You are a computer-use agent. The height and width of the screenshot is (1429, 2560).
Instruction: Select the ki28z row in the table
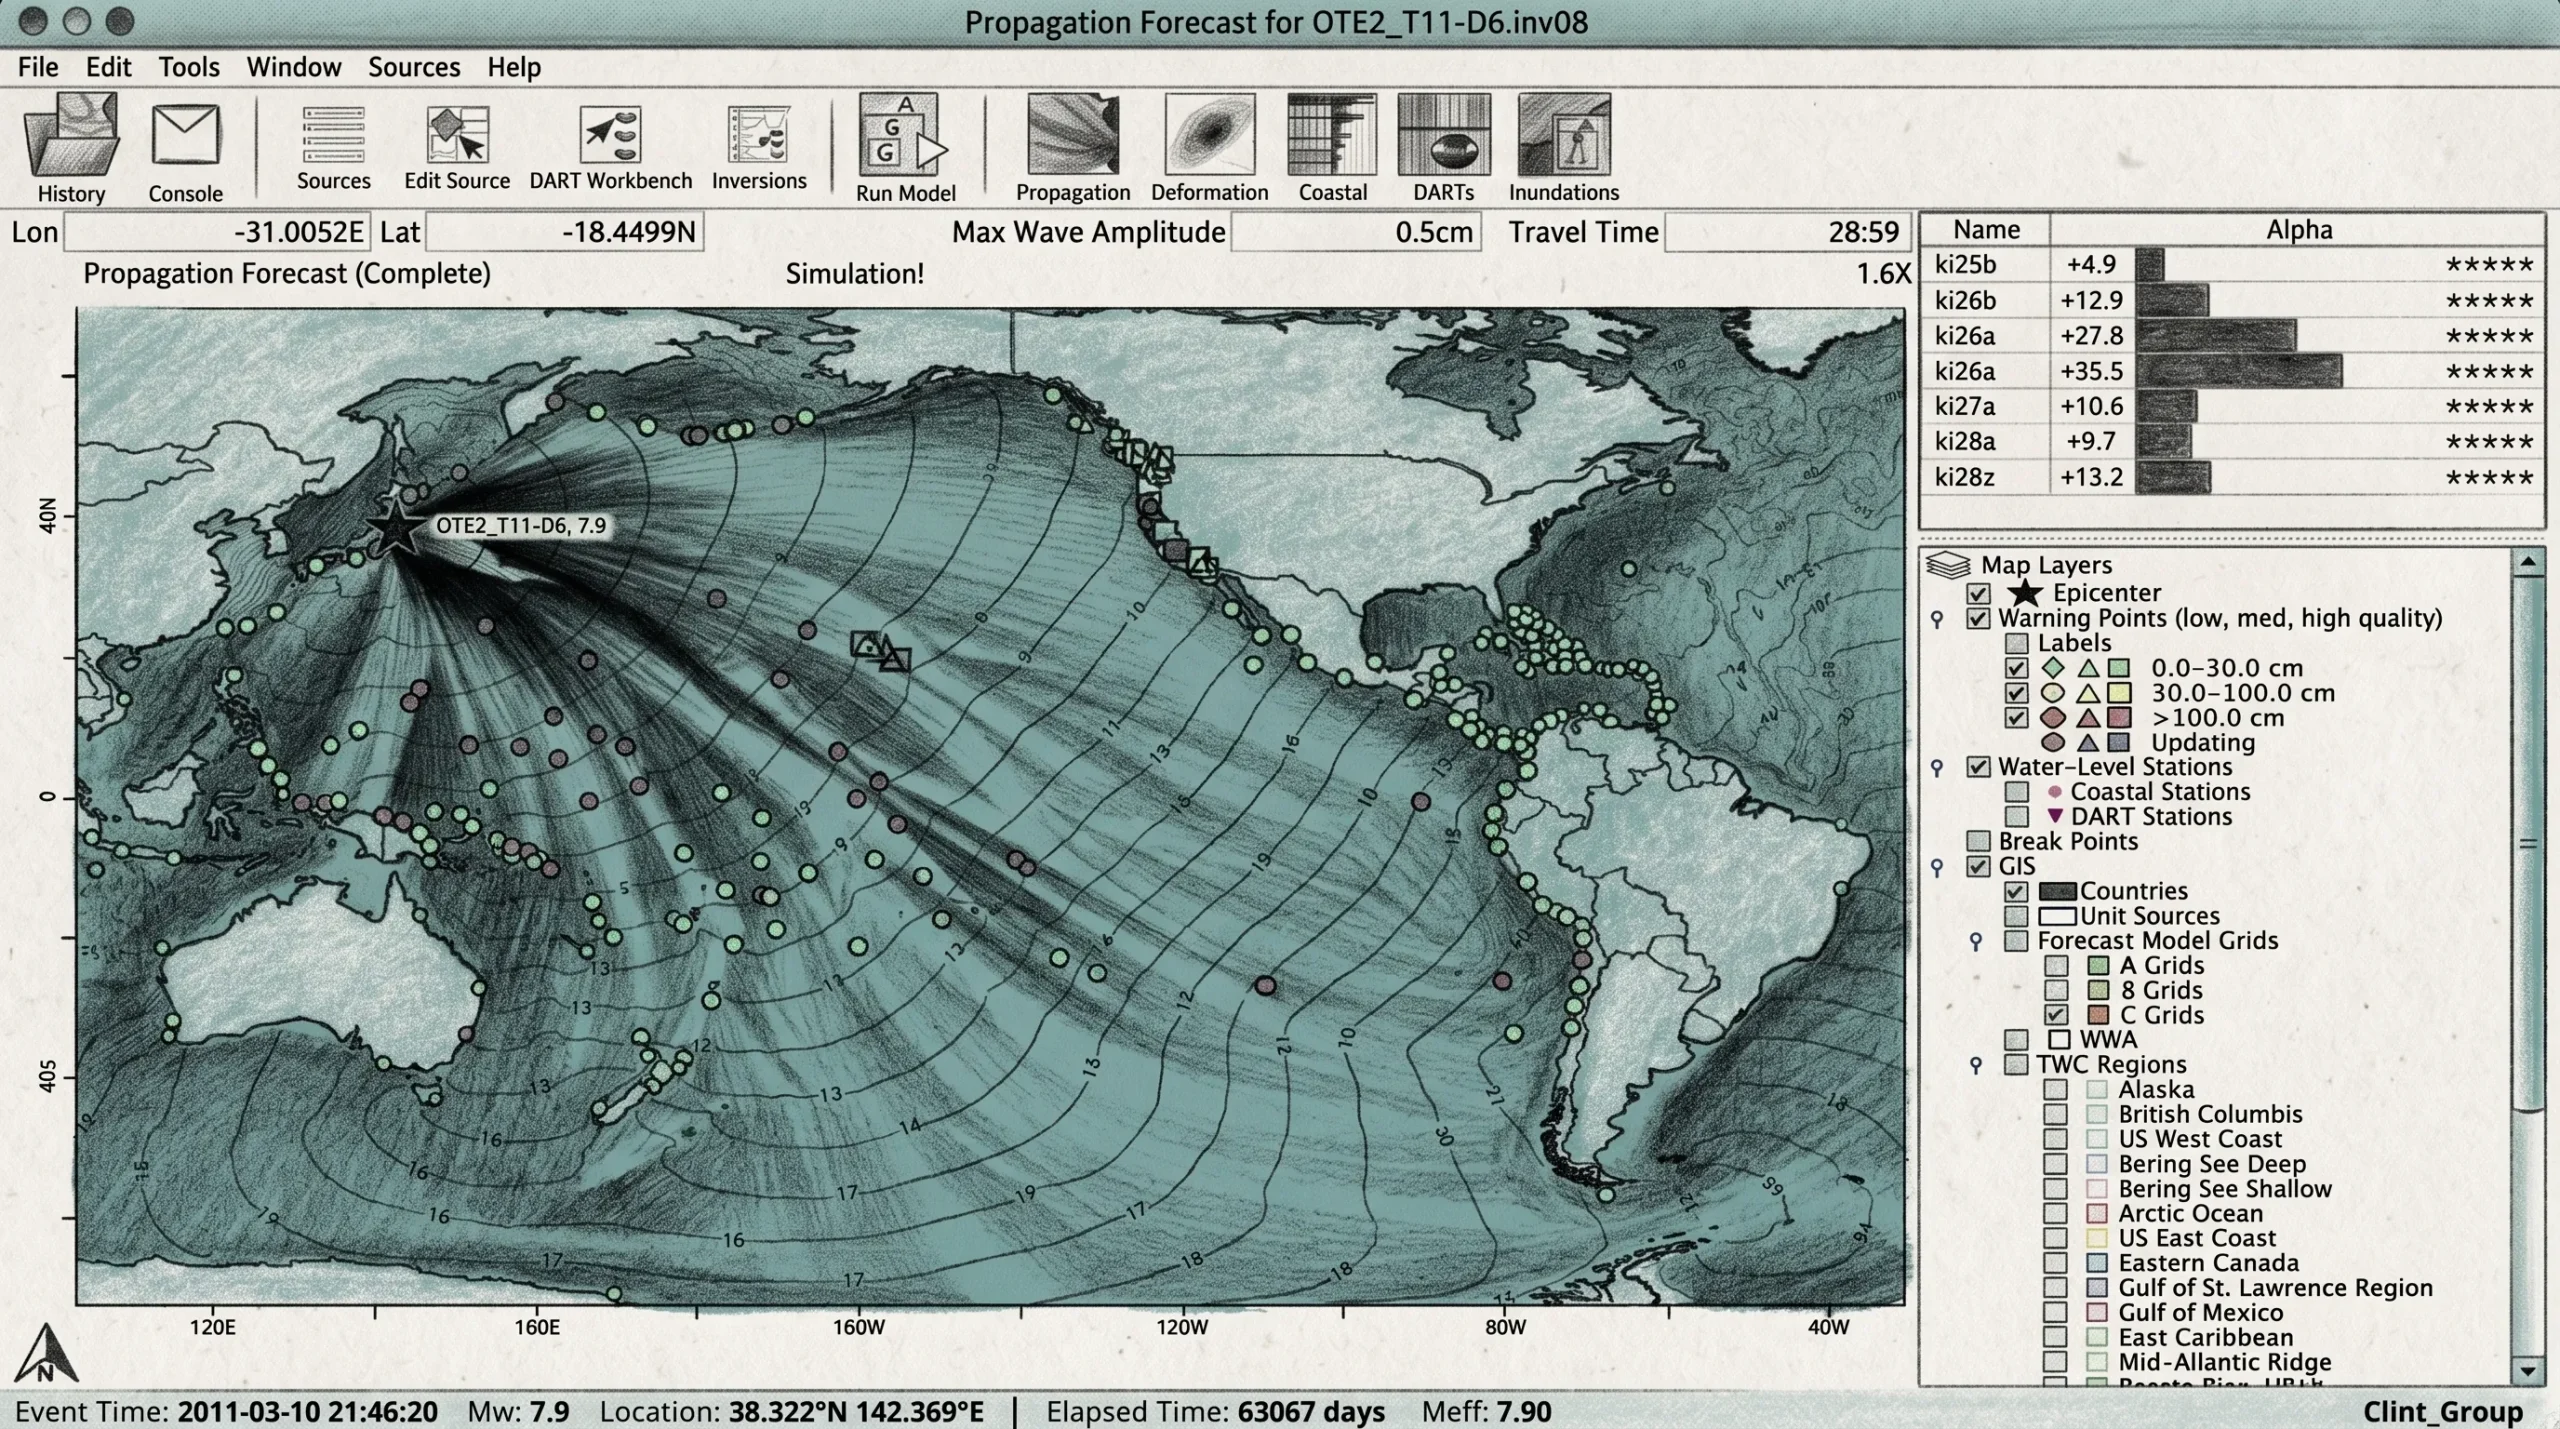tap(2232, 477)
